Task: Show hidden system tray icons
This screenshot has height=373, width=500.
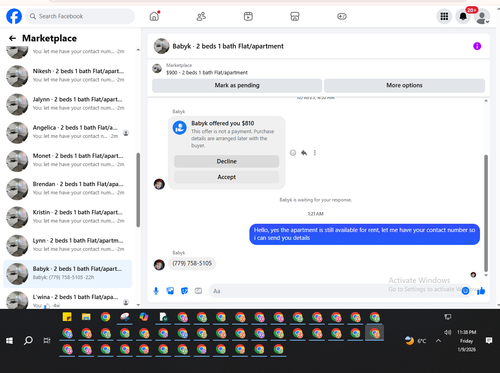Action: (x=438, y=341)
